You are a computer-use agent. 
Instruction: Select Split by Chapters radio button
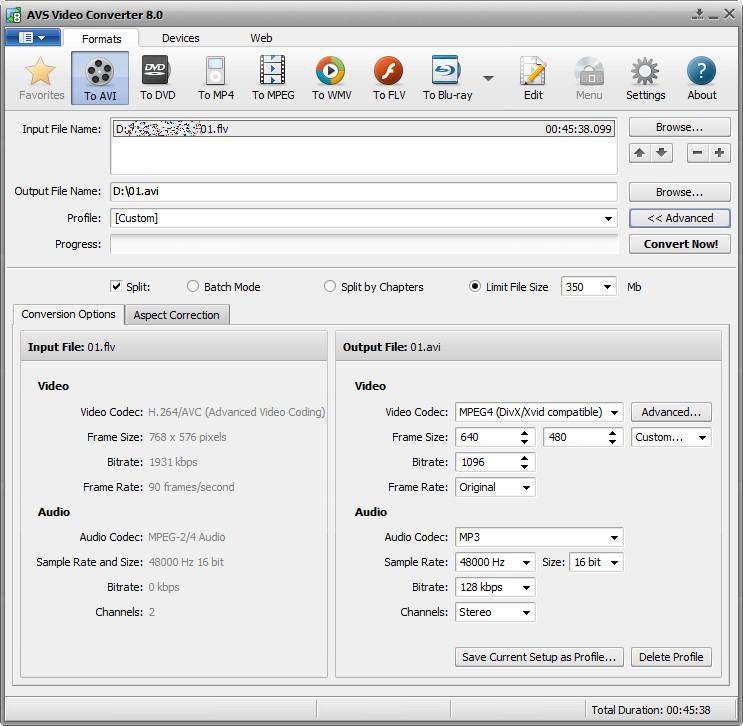tap(329, 286)
